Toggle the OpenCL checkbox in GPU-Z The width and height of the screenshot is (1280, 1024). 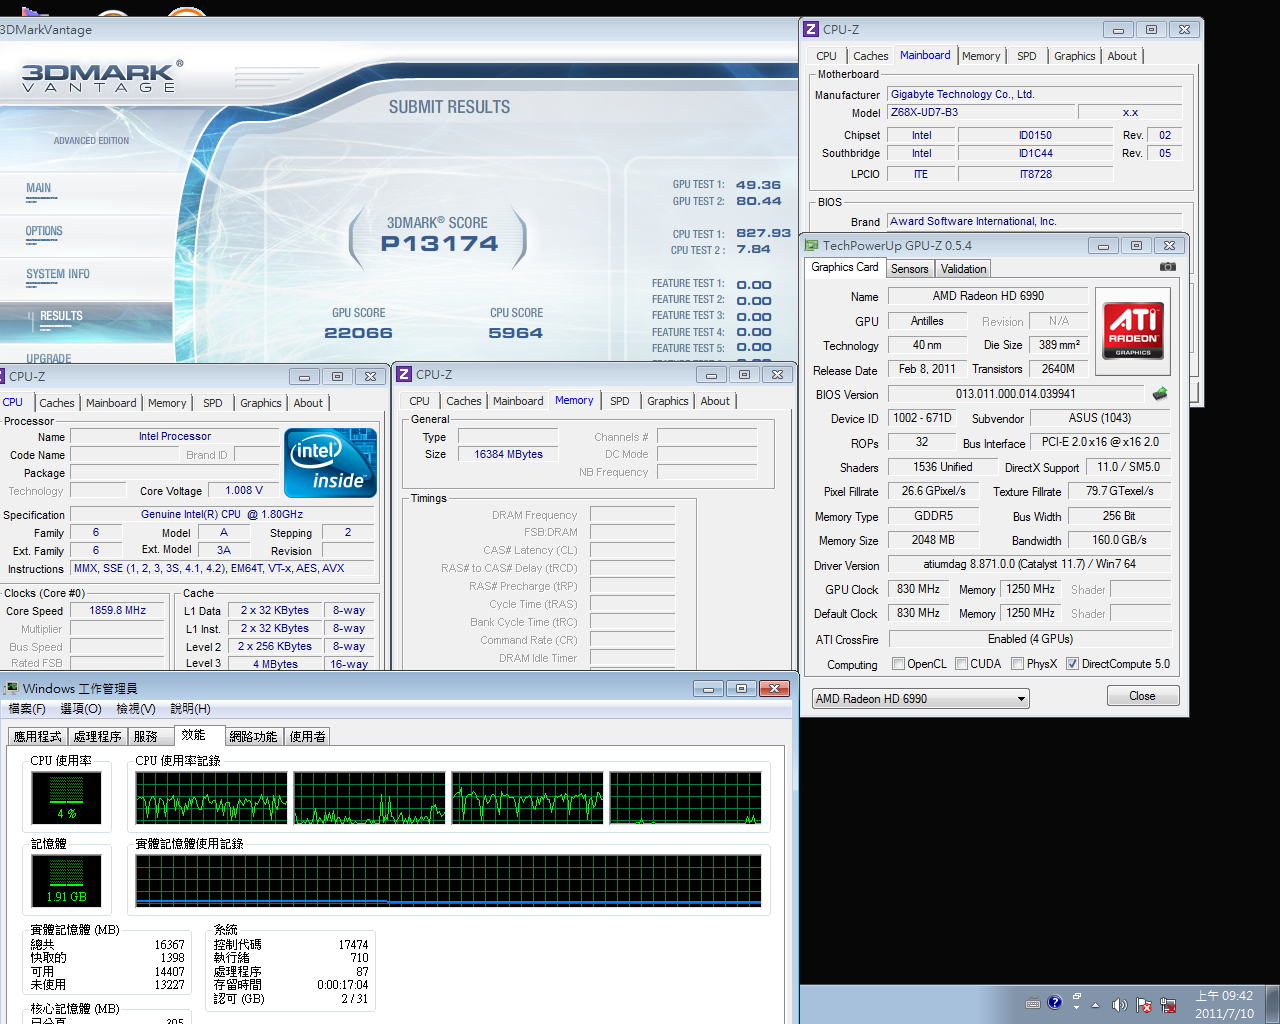[898, 664]
